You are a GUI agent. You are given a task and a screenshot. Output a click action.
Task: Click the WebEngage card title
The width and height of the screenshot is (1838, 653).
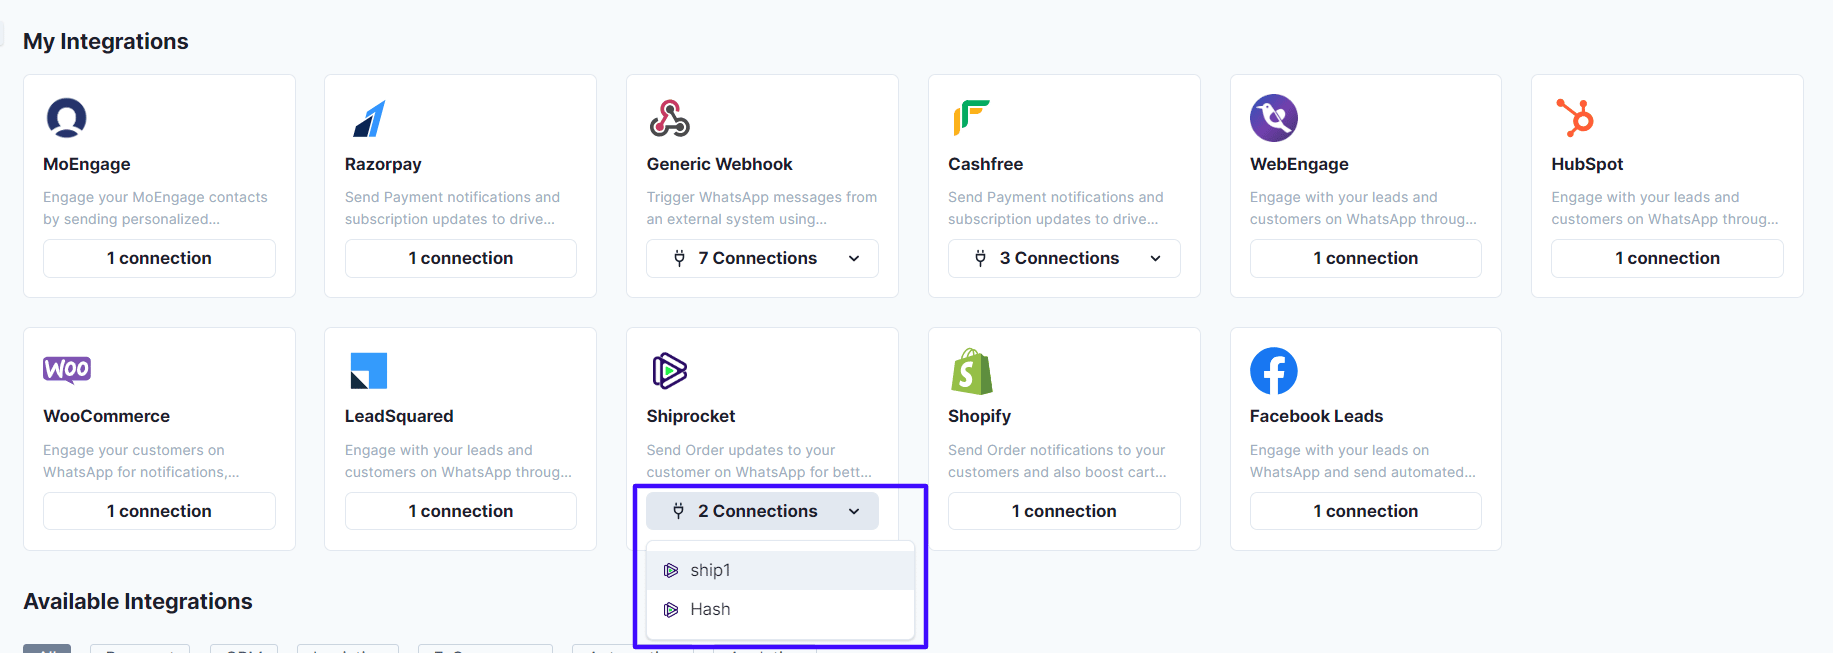(1299, 164)
